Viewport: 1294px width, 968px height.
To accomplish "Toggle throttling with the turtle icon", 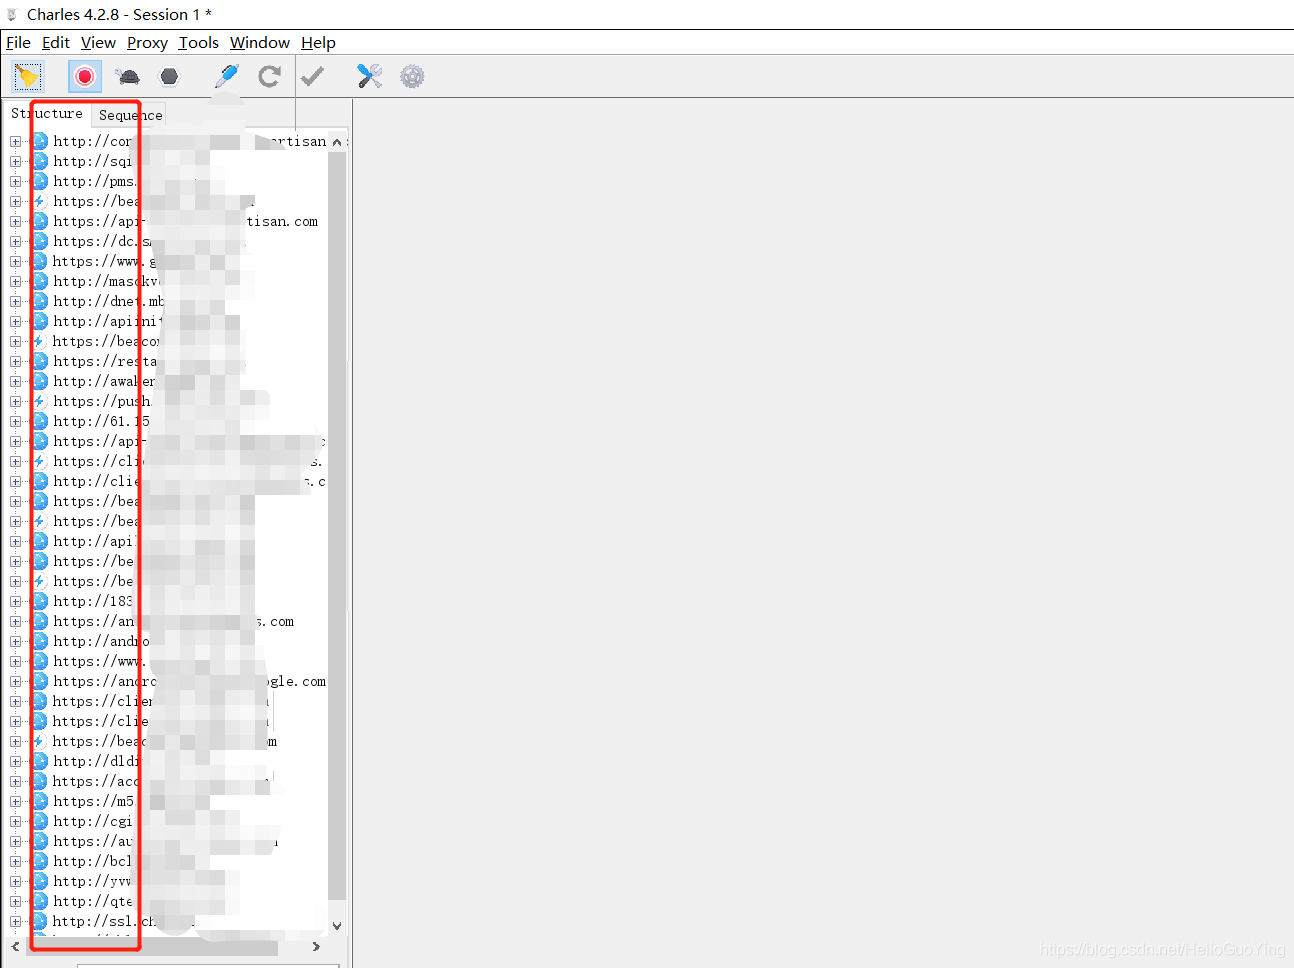I will click(128, 76).
